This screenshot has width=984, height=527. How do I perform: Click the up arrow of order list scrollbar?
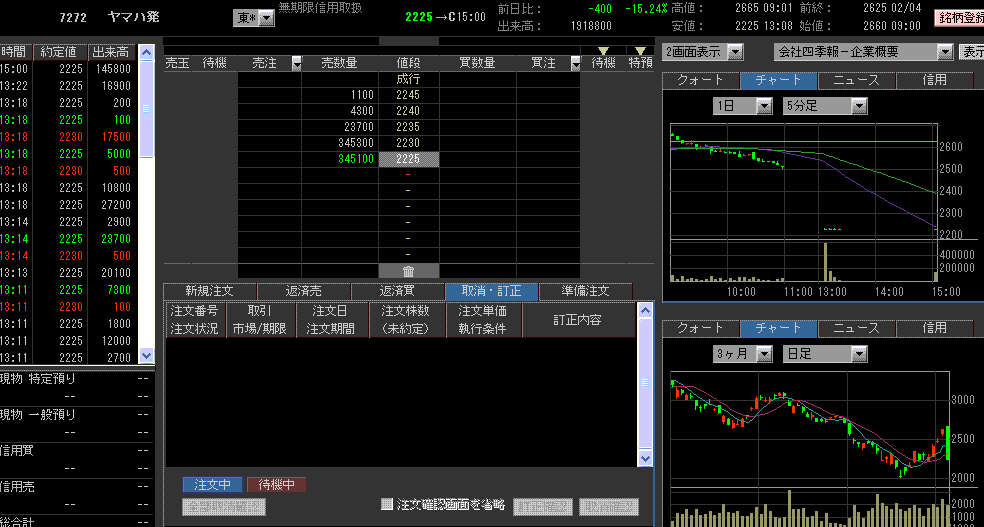coord(645,311)
